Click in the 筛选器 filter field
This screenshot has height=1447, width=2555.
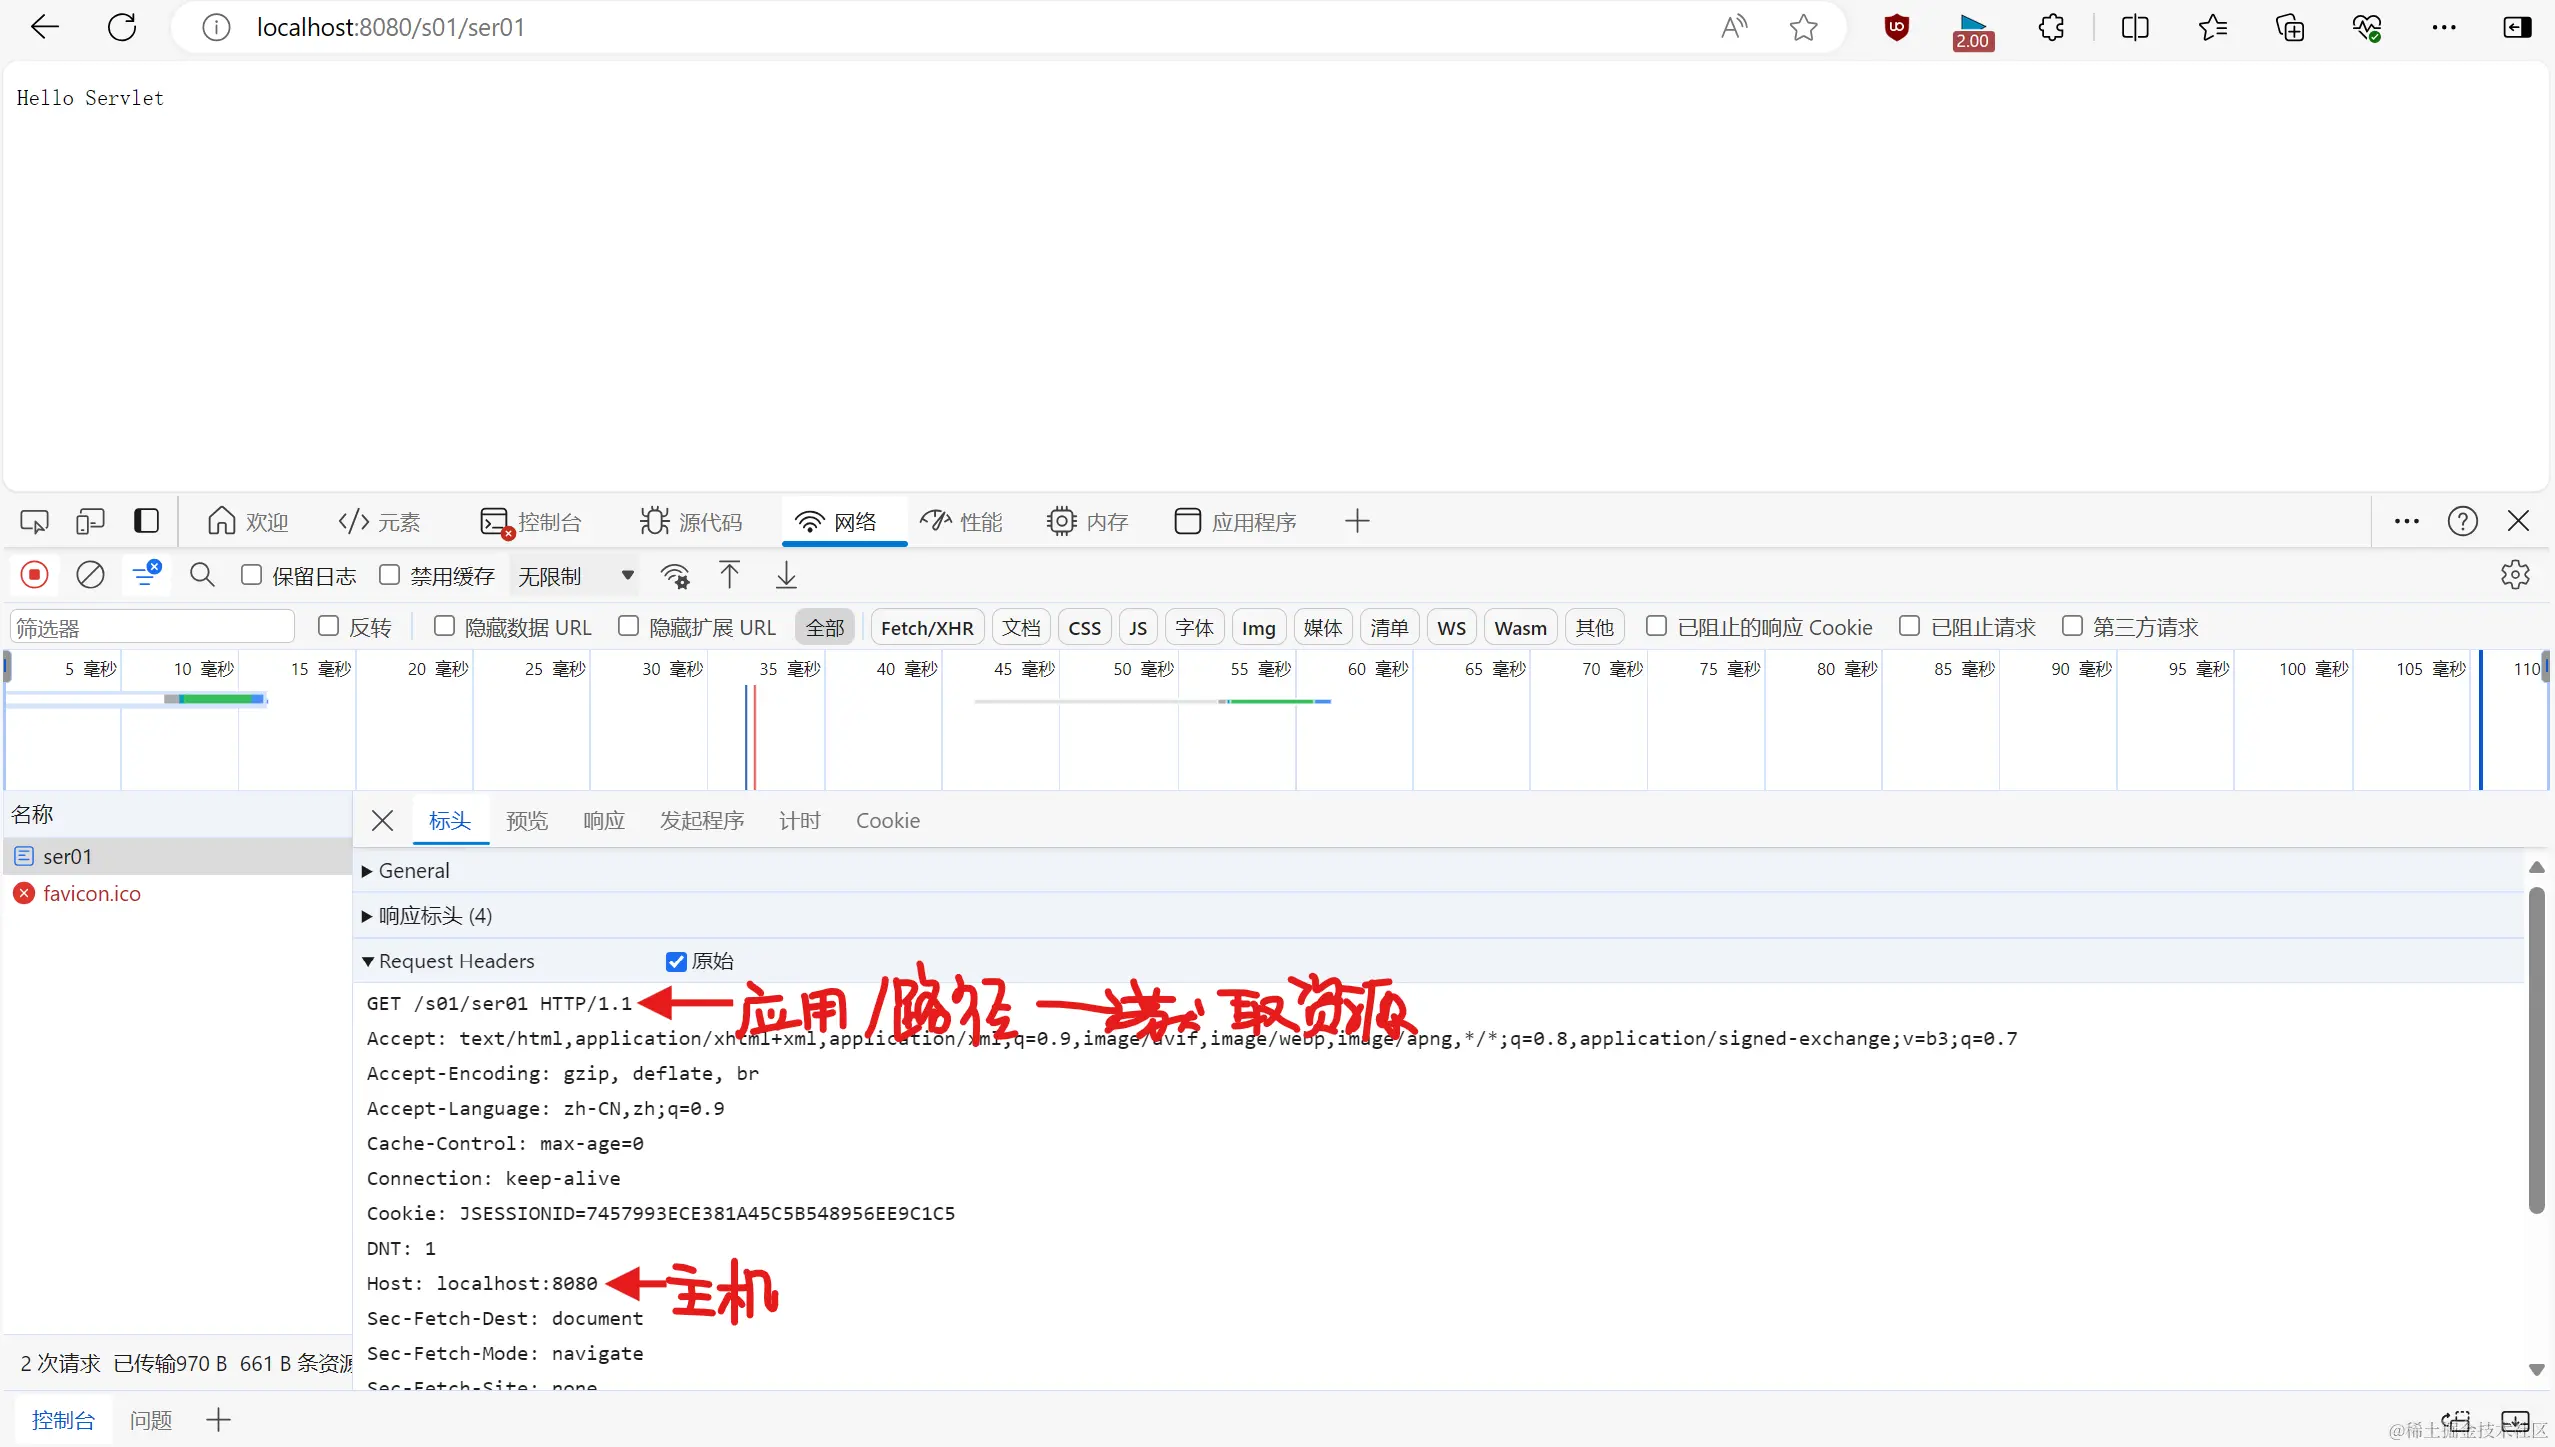(152, 627)
